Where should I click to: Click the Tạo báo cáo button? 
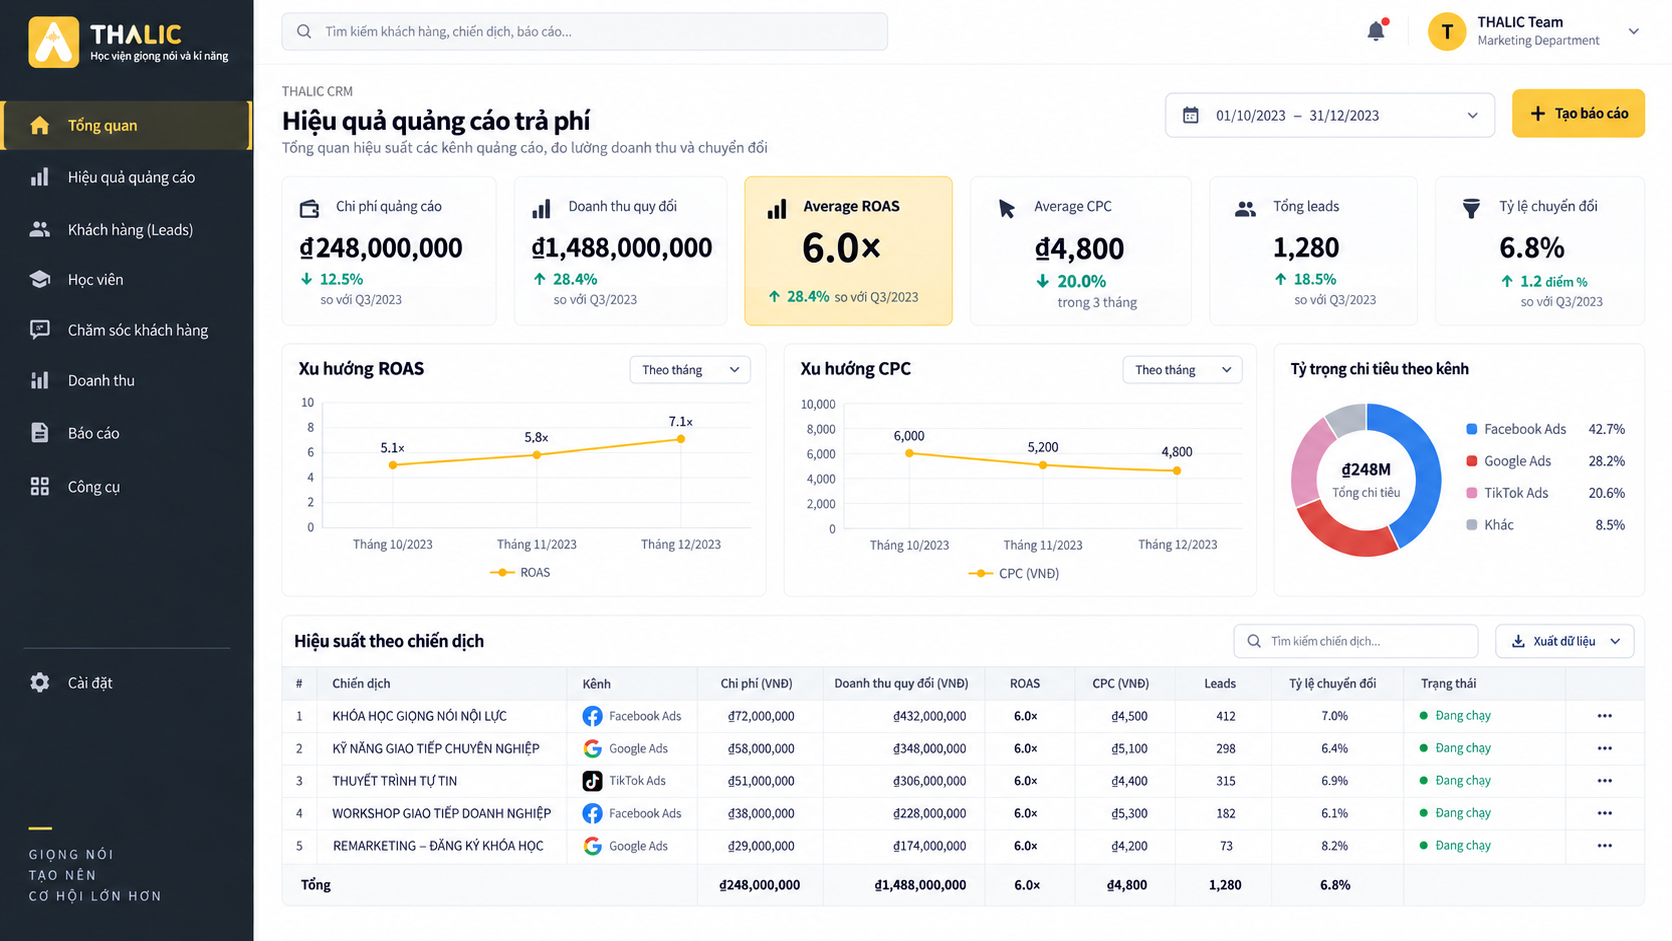[1578, 114]
